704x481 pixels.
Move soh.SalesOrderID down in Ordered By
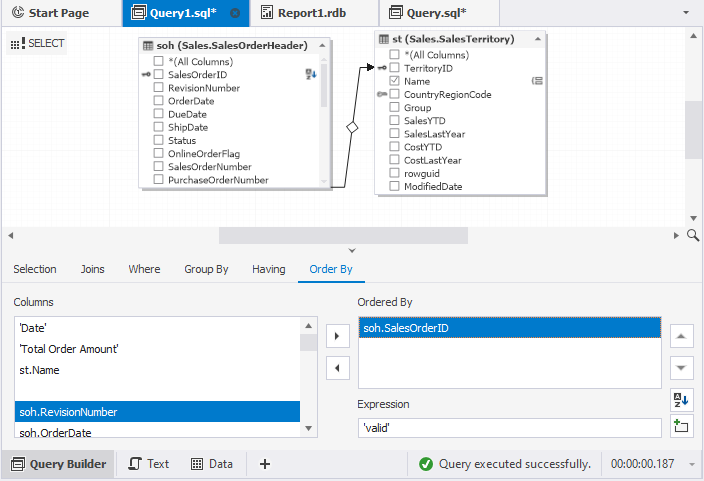click(x=681, y=368)
